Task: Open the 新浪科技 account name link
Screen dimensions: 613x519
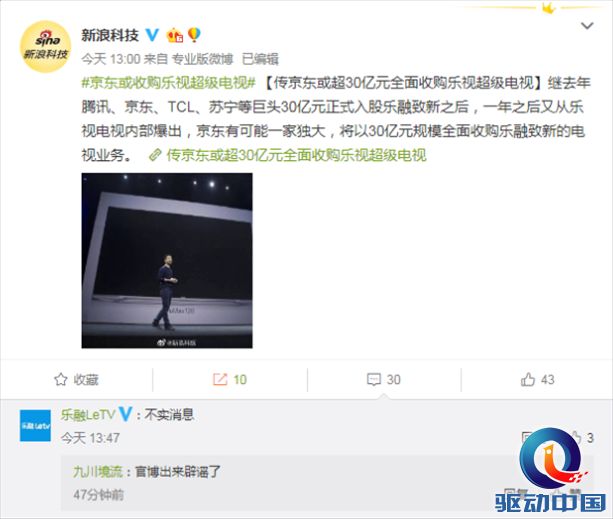Action: click(110, 35)
